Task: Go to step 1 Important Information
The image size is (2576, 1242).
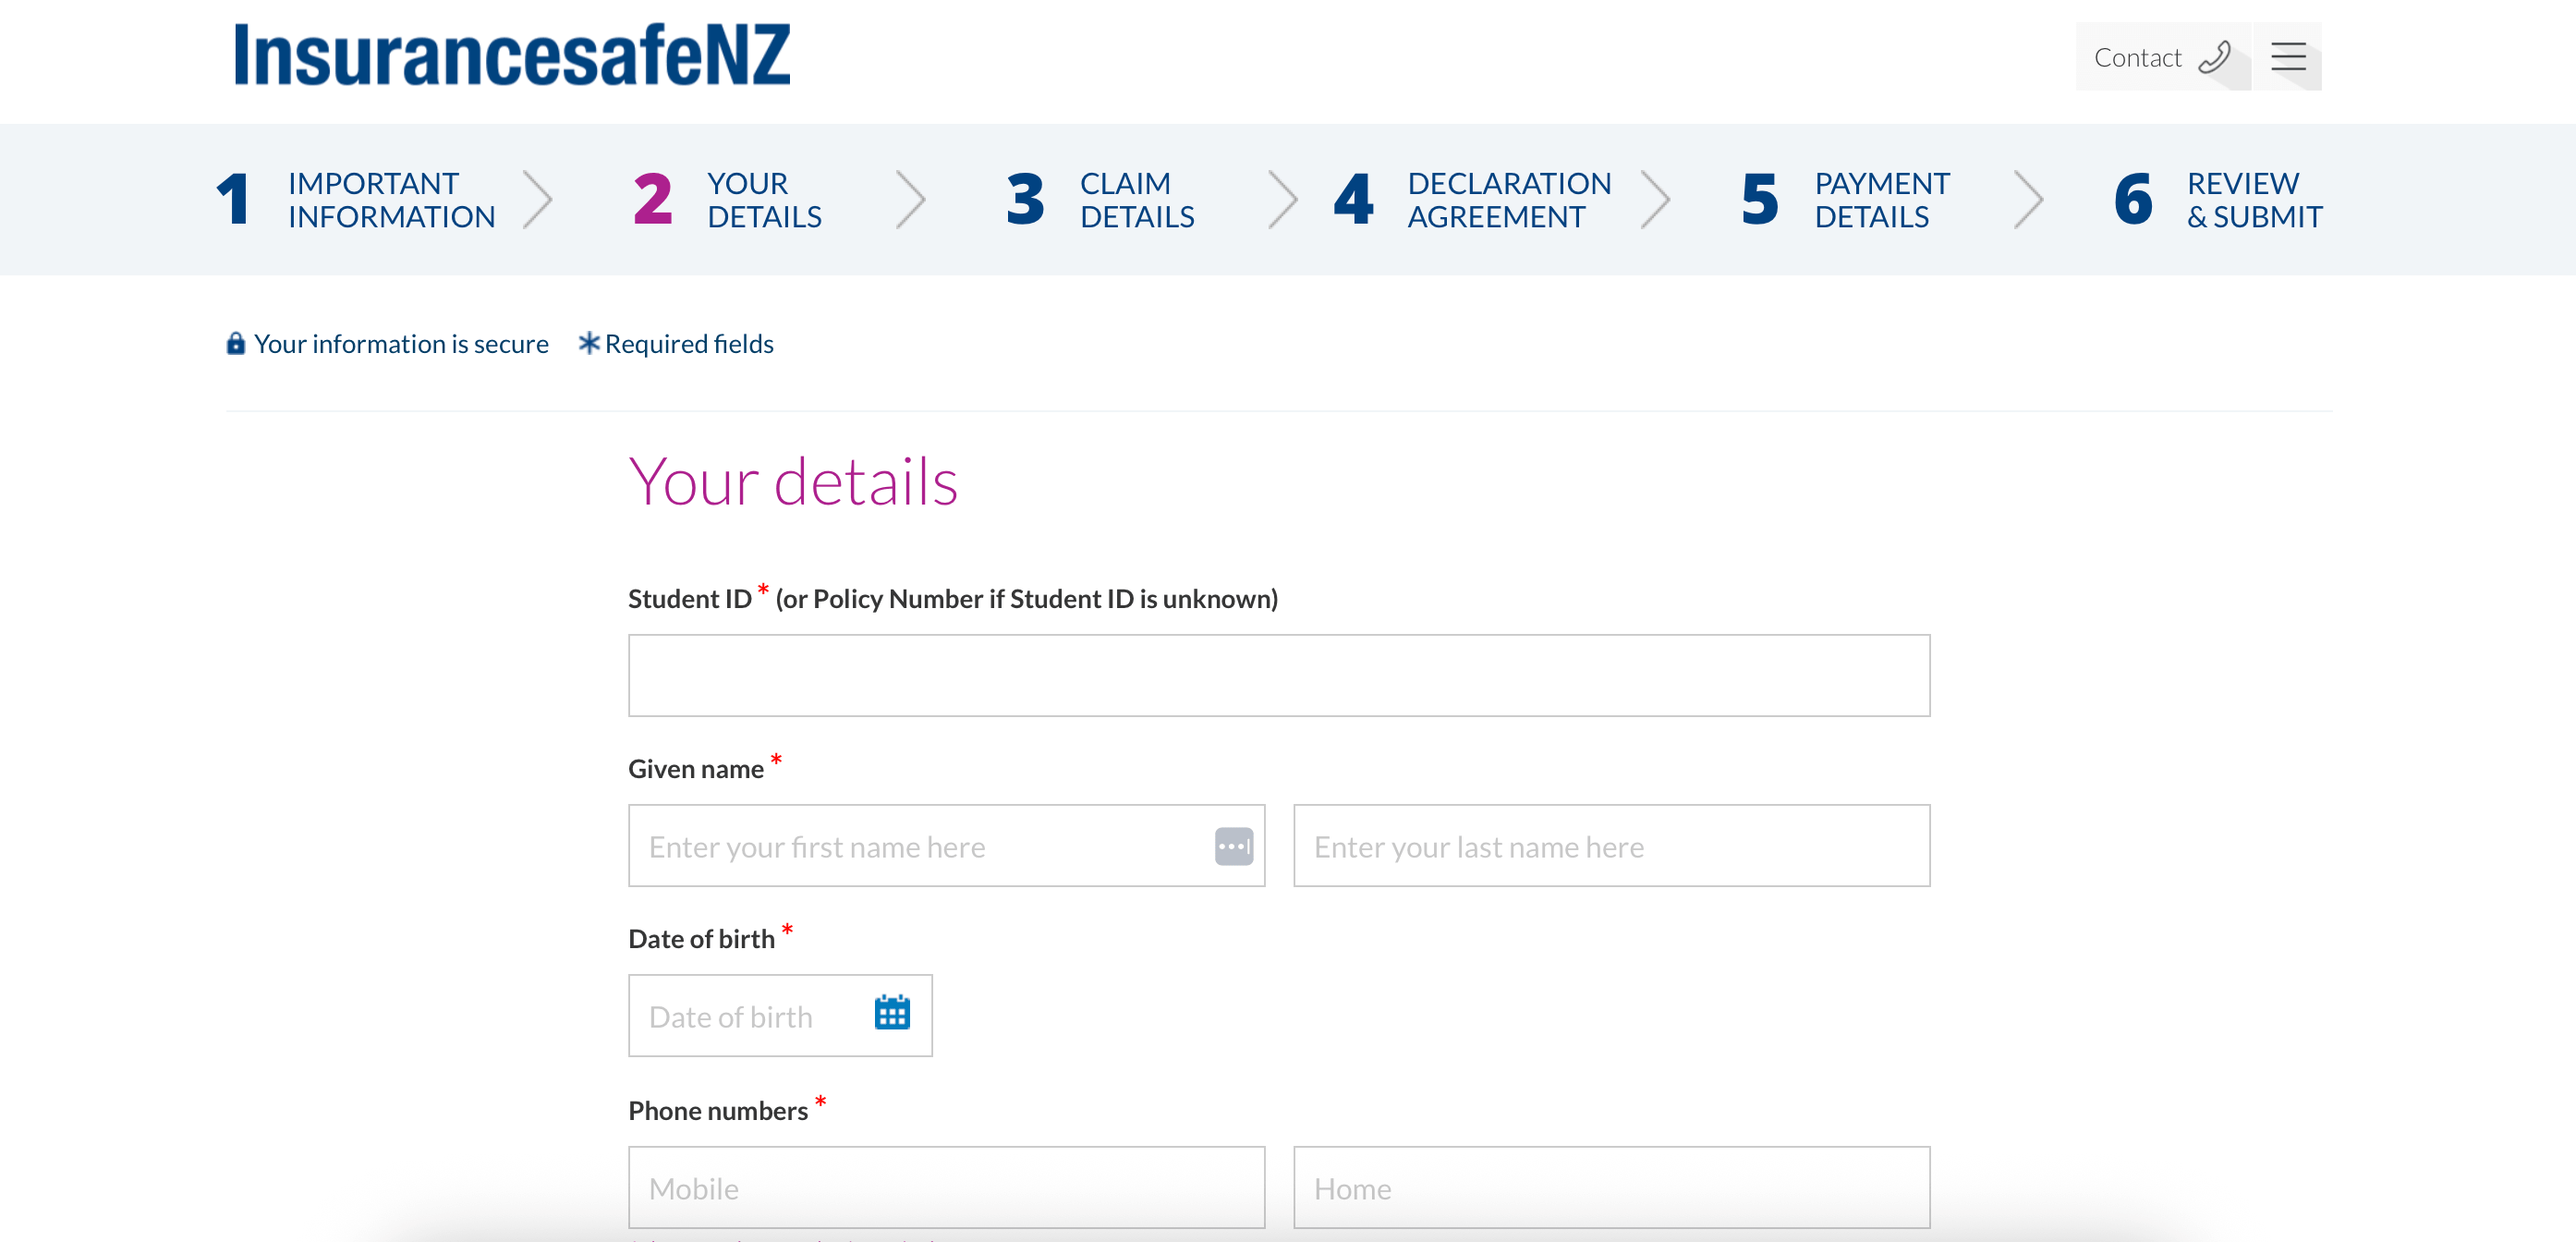Action: (356, 200)
